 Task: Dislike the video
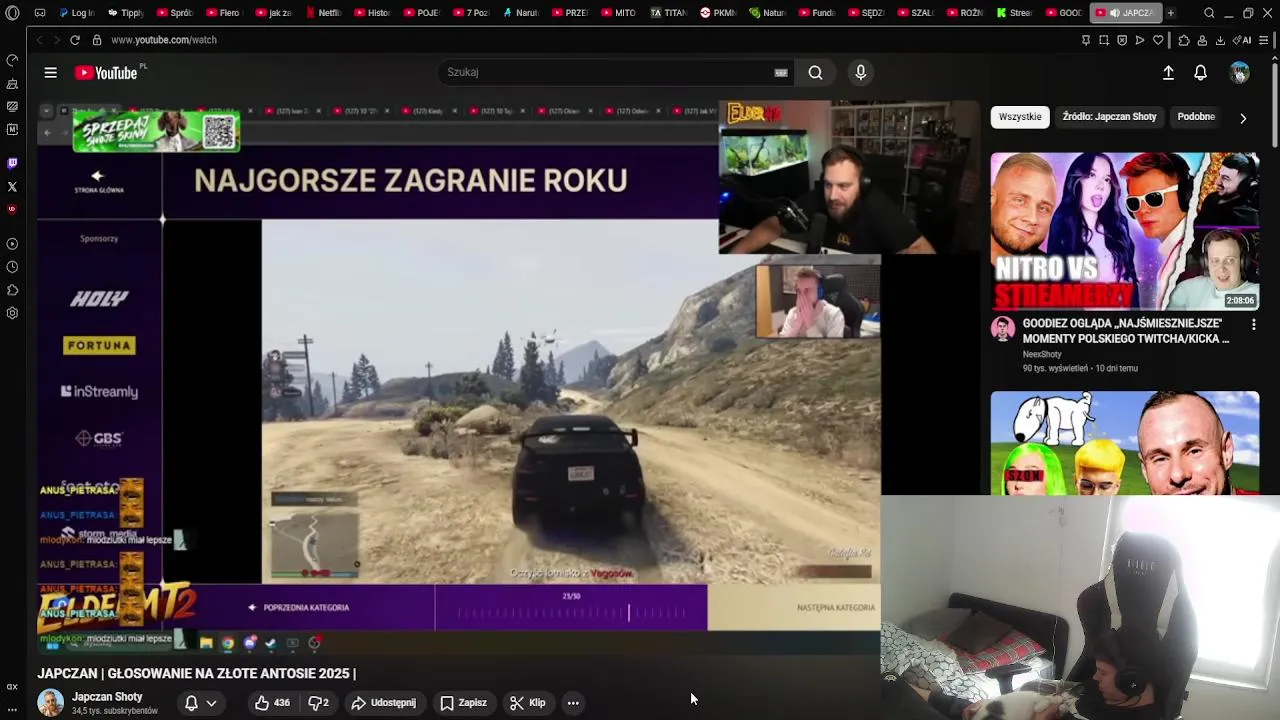(318, 703)
